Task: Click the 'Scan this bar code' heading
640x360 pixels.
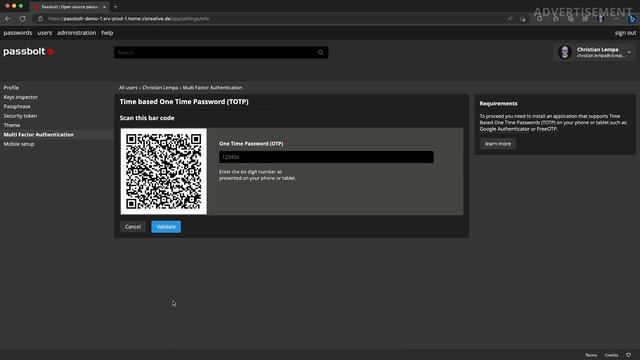Action: [x=147, y=118]
